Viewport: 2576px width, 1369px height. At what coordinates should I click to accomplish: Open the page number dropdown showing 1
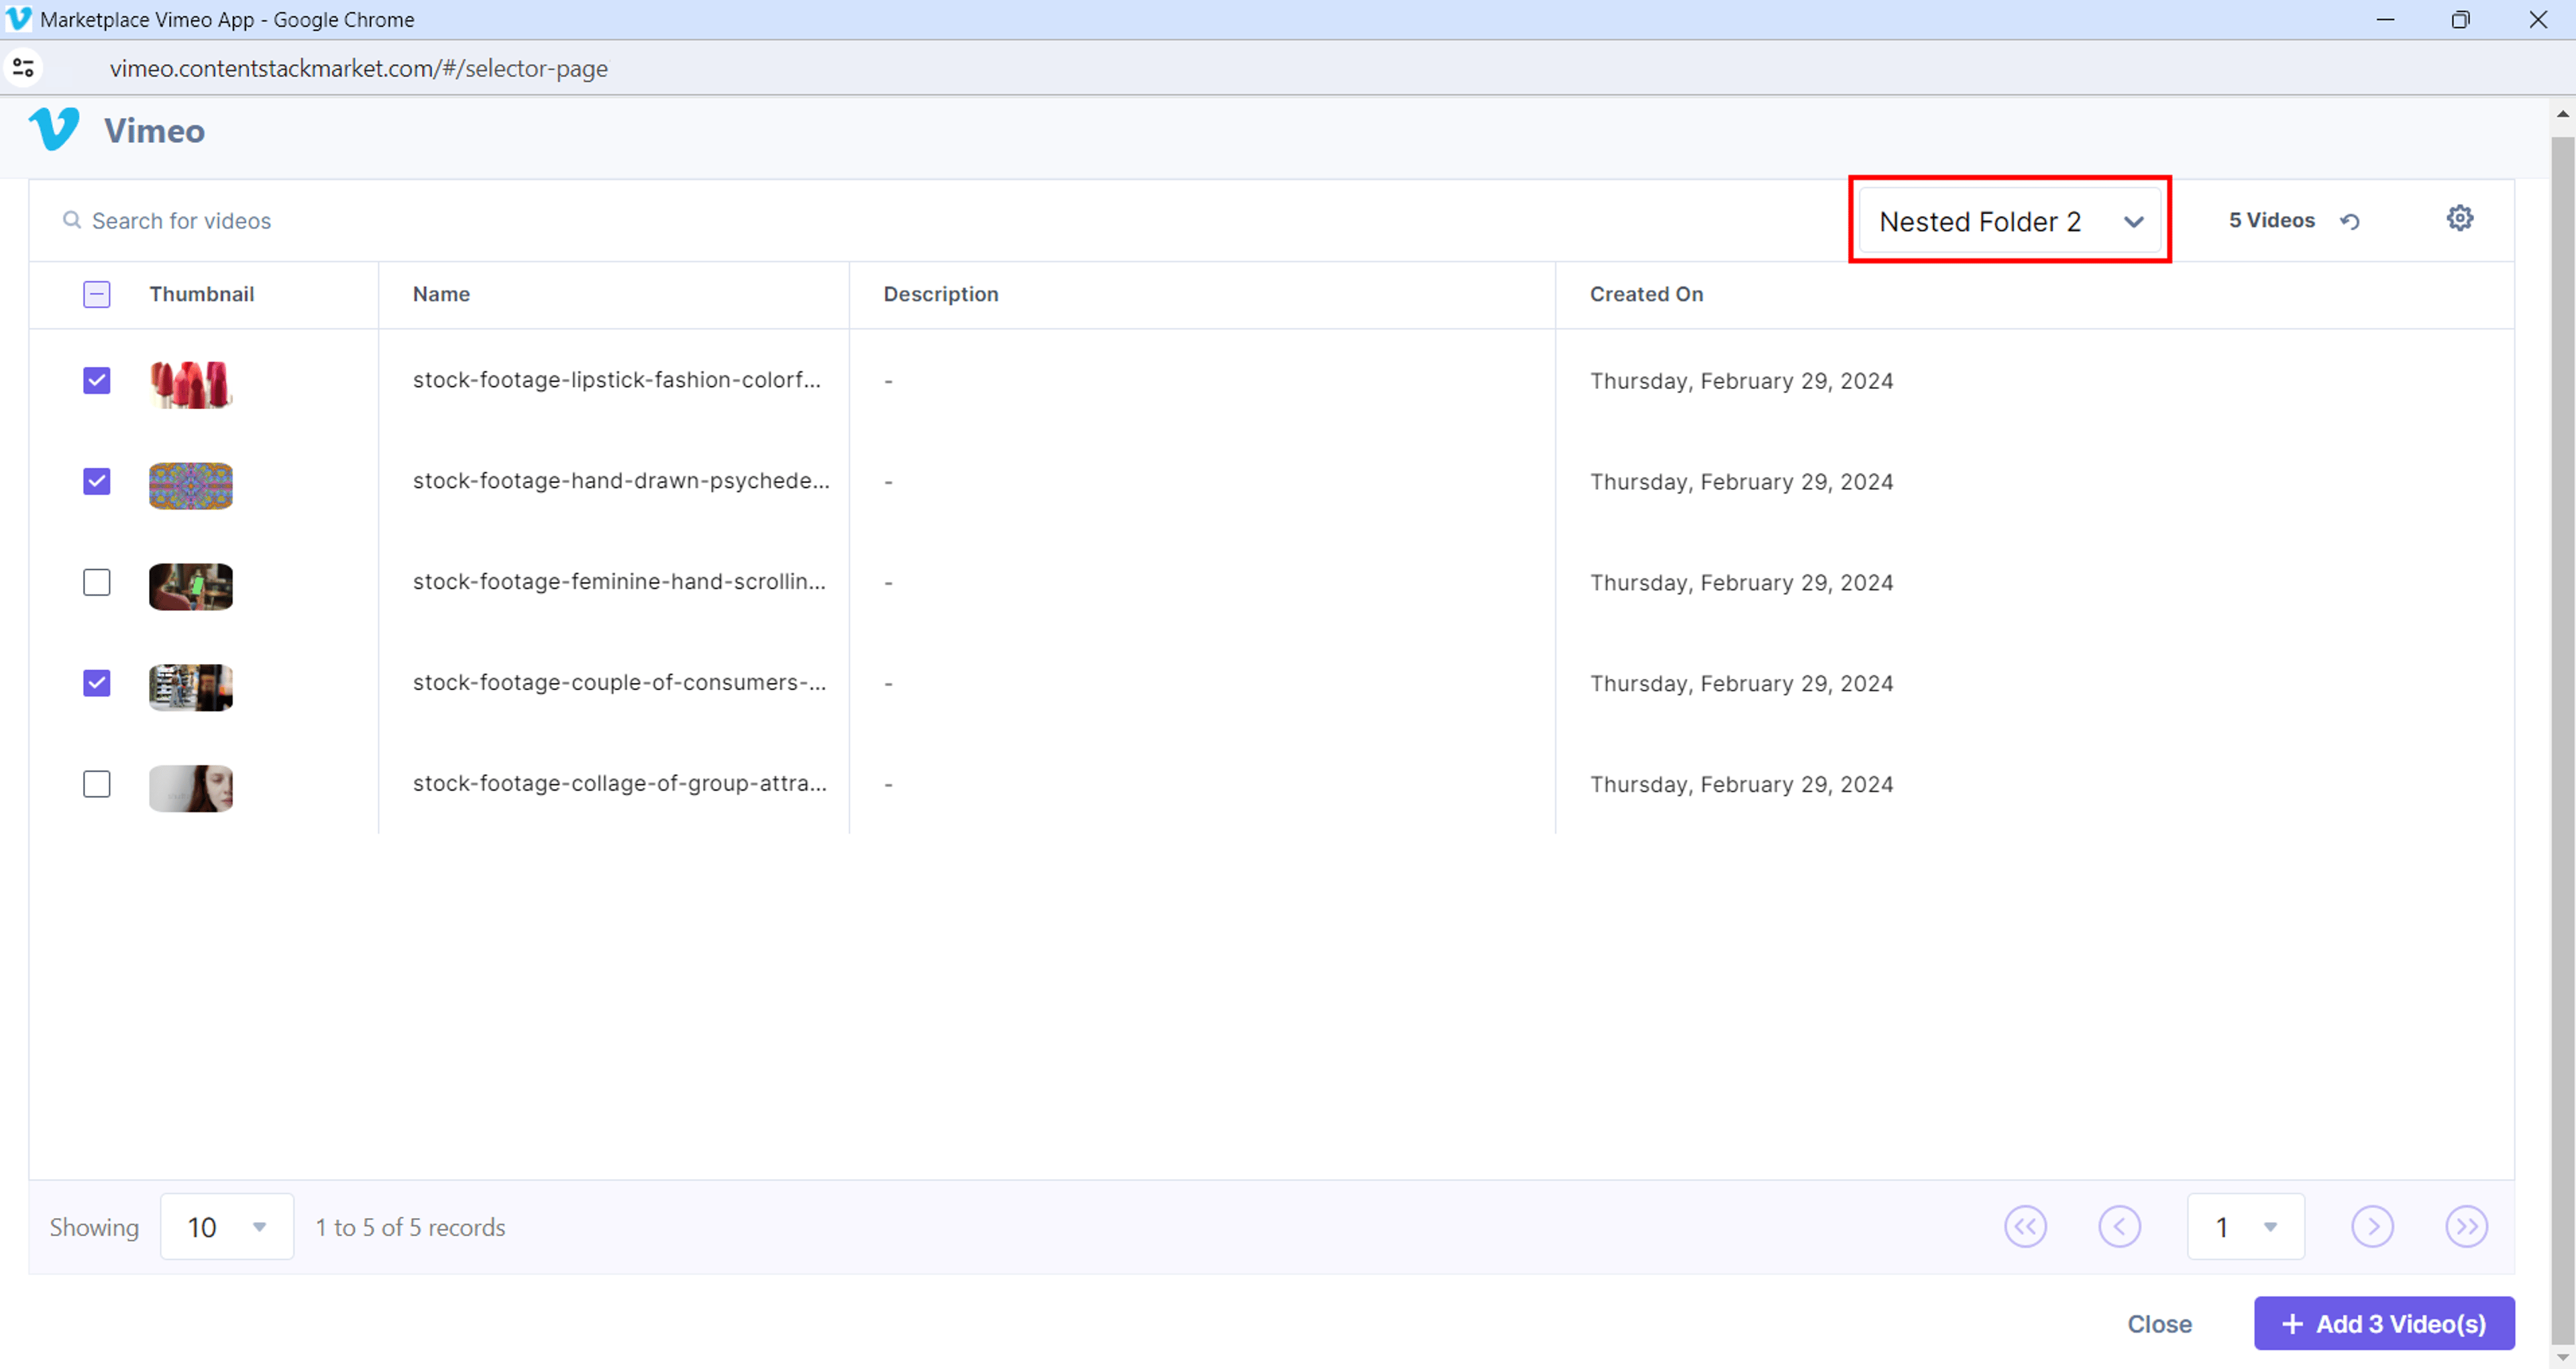tap(2246, 1227)
